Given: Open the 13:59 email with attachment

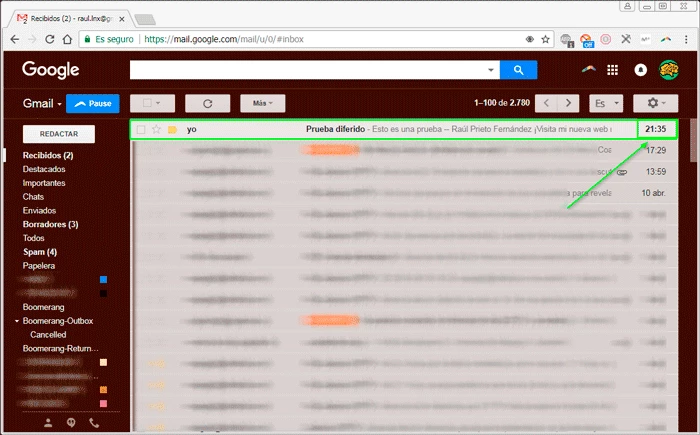Looking at the screenshot, I should click(x=404, y=172).
